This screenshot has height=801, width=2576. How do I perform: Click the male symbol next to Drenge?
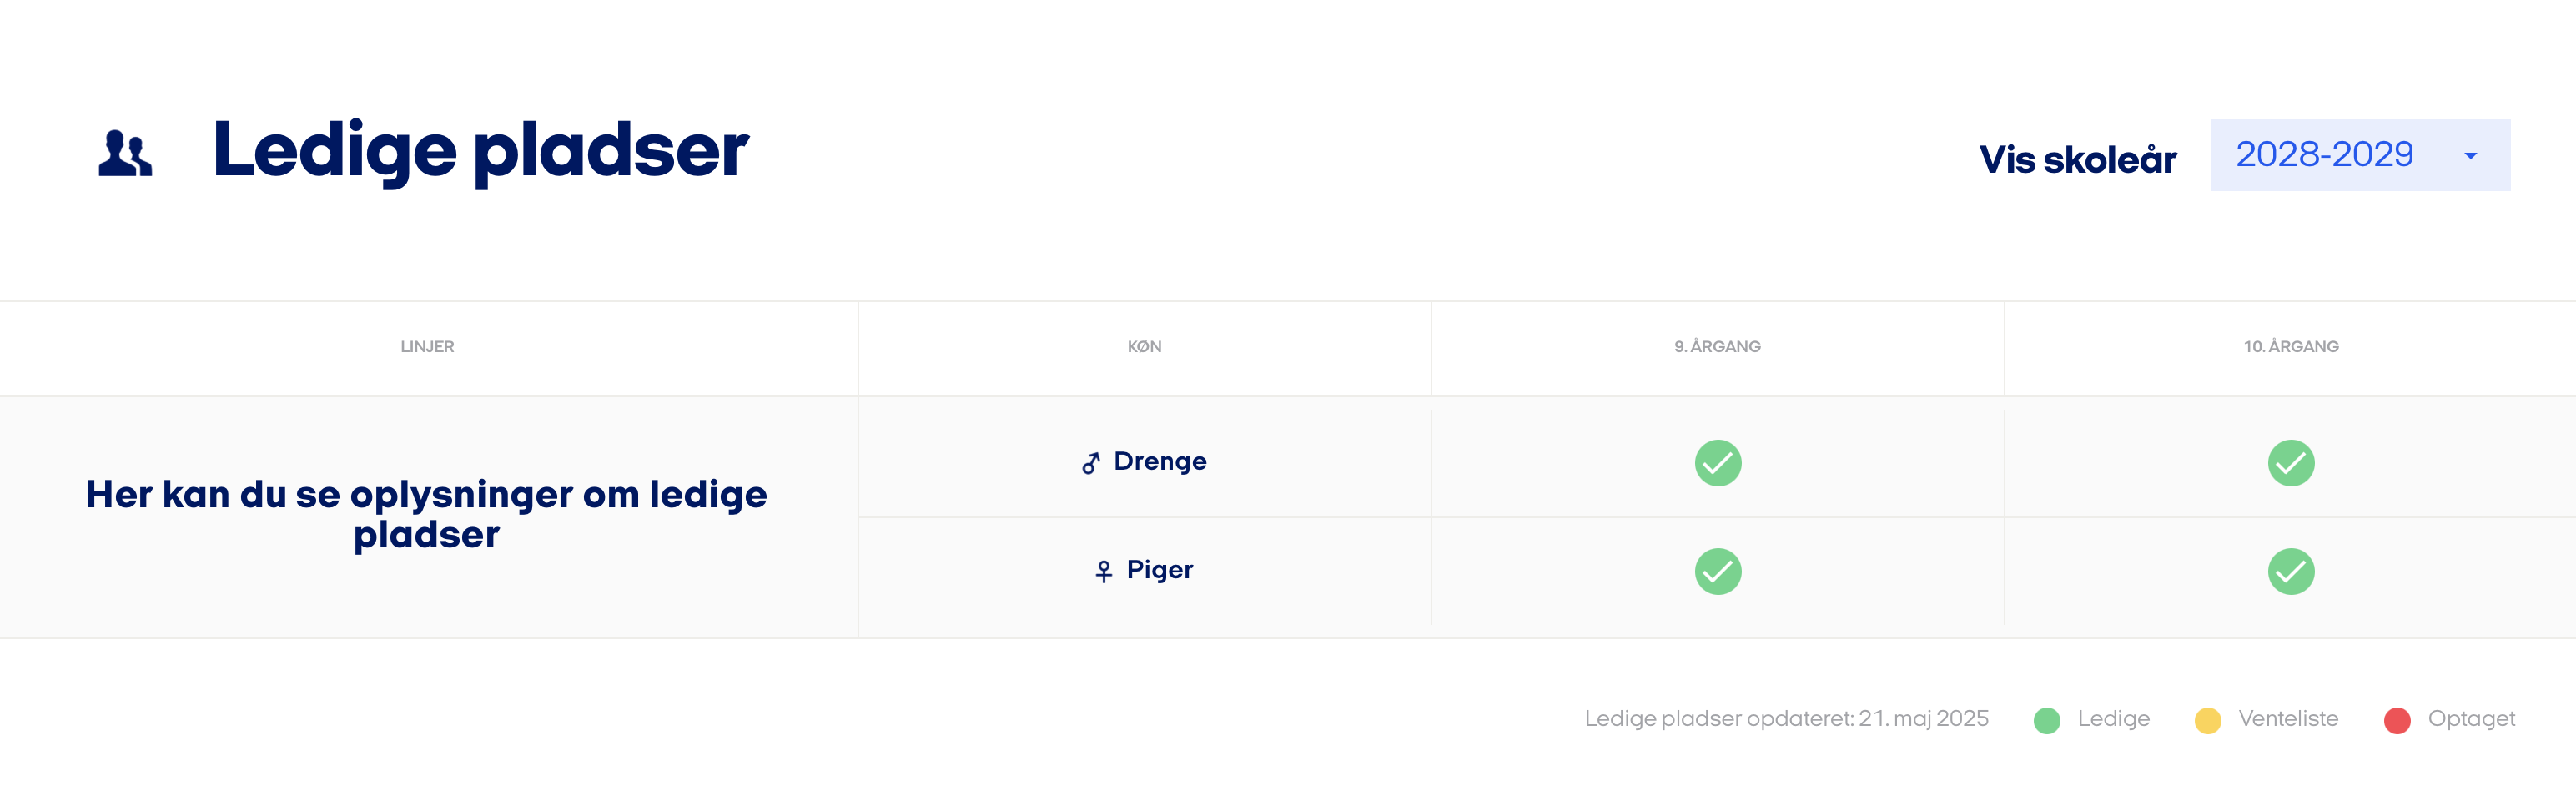tap(1091, 463)
